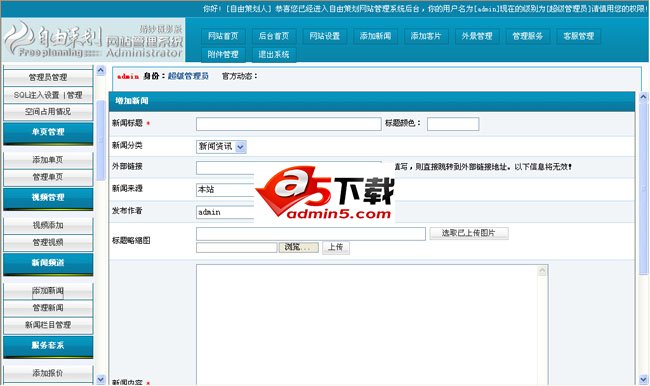Click the 增加新闻 panel header
This screenshot has height=386, width=650.
click(x=371, y=101)
